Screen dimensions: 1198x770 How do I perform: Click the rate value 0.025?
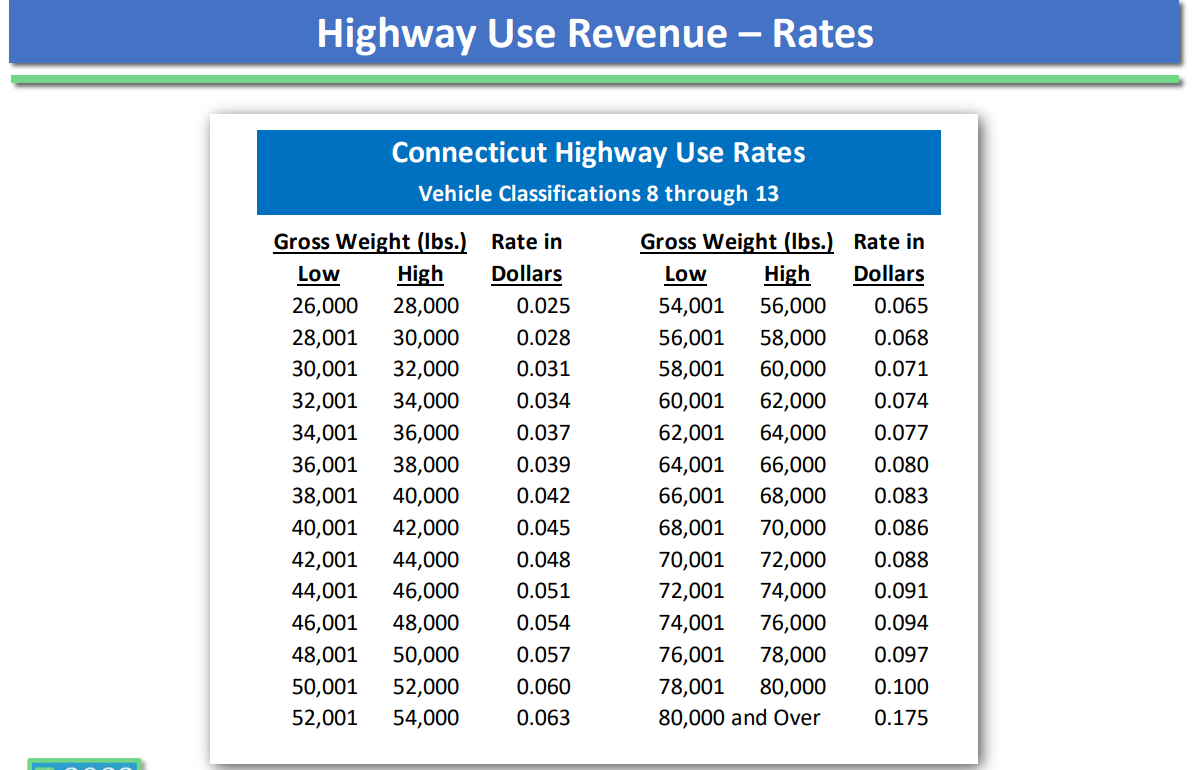pyautogui.click(x=543, y=306)
